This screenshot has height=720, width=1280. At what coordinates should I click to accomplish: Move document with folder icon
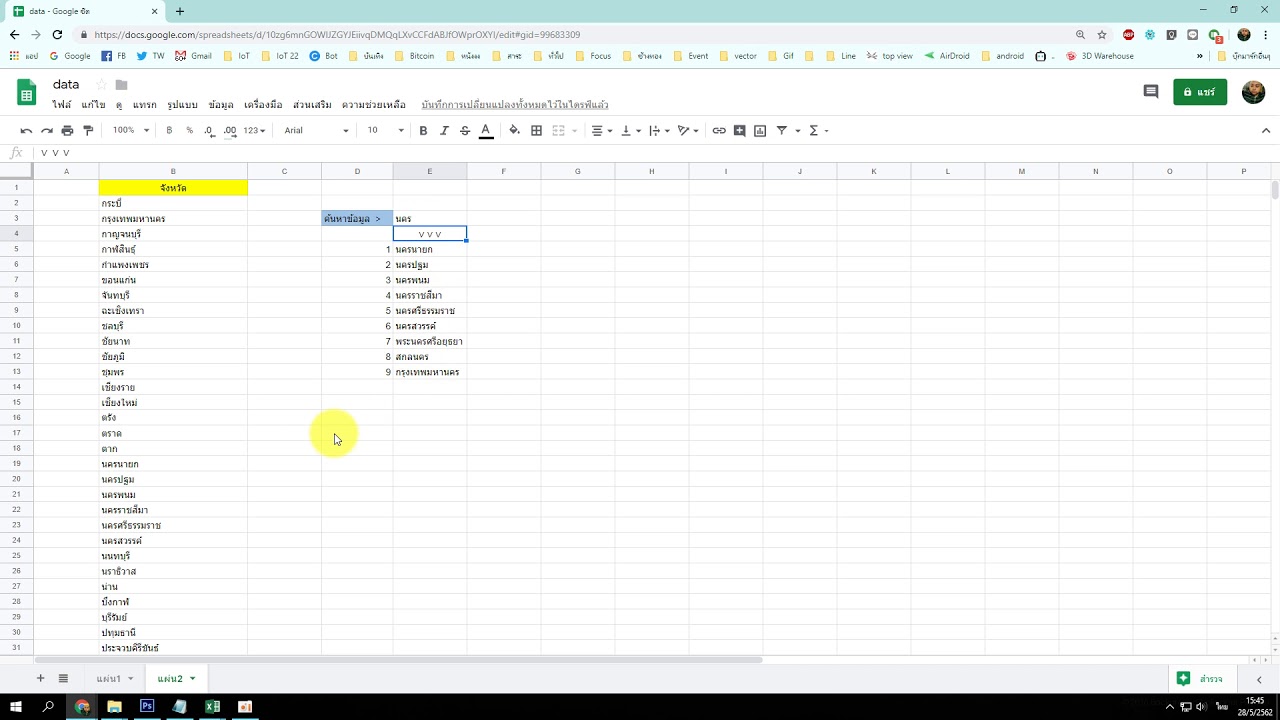coord(121,85)
